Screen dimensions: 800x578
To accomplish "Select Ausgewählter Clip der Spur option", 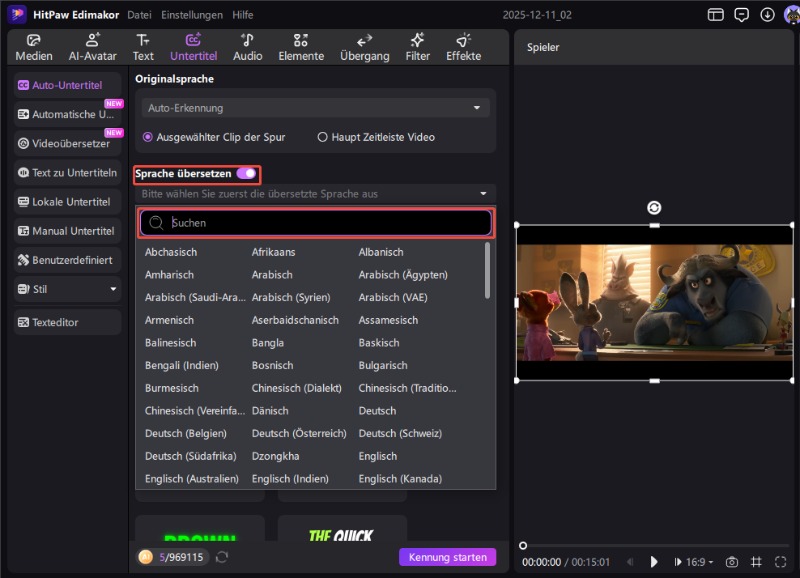I will coord(149,137).
